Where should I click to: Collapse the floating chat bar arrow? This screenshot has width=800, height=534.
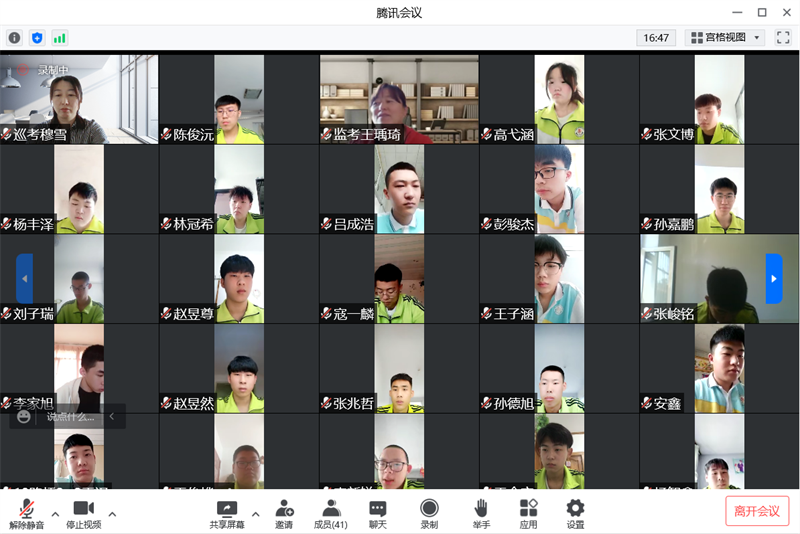(x=112, y=416)
